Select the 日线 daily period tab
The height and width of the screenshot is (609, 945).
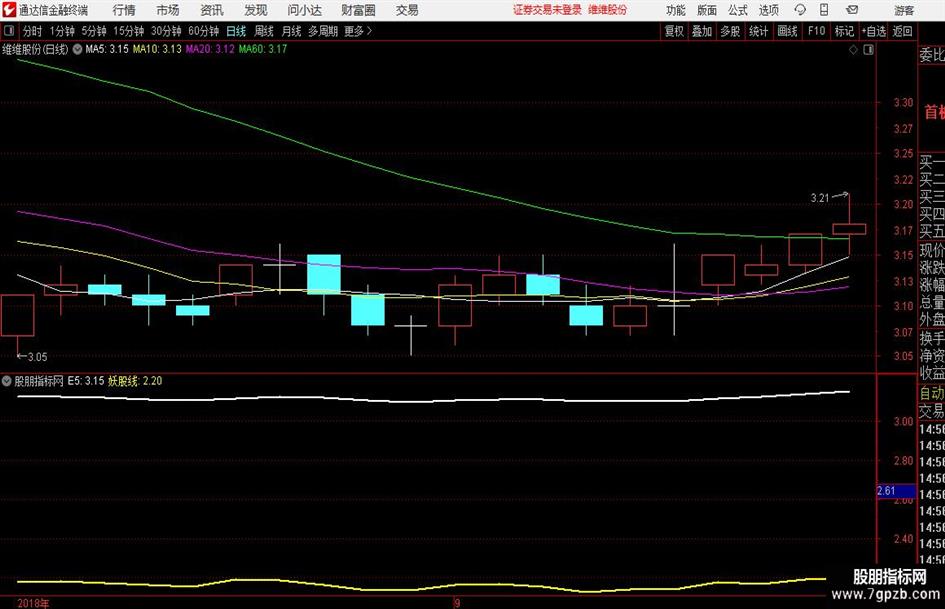236,31
